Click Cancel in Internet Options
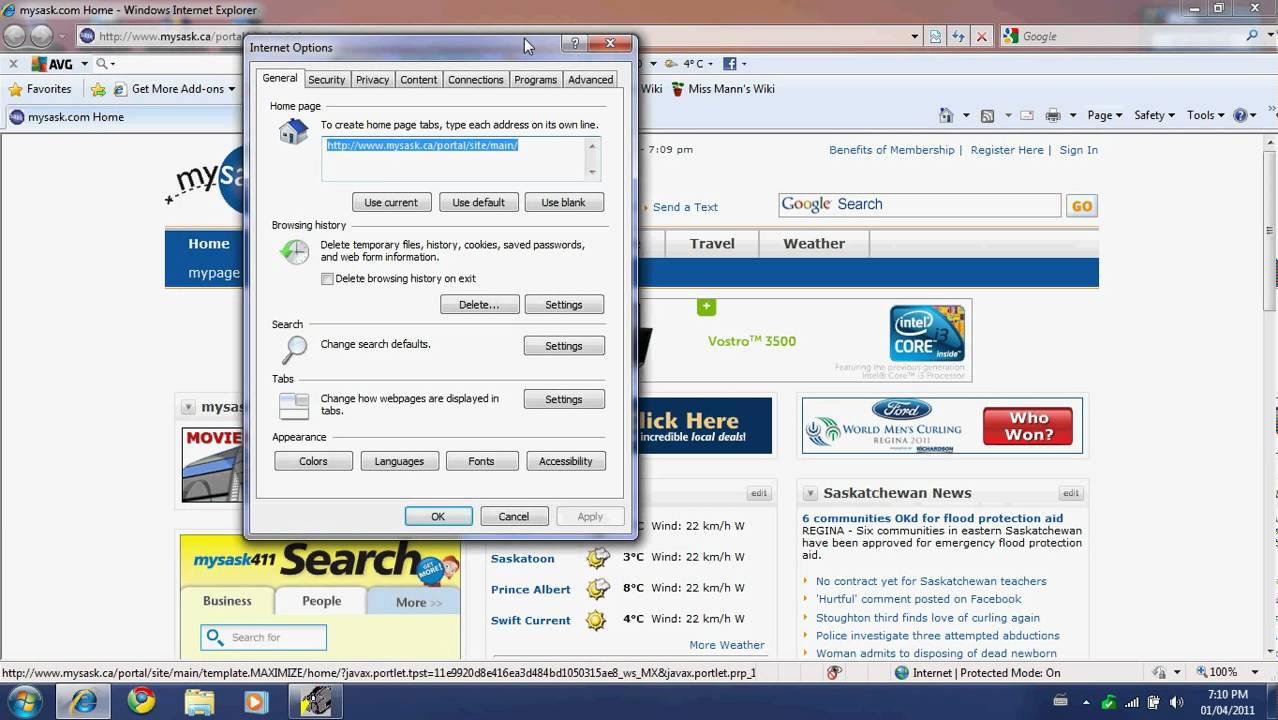1278x720 pixels. click(514, 516)
